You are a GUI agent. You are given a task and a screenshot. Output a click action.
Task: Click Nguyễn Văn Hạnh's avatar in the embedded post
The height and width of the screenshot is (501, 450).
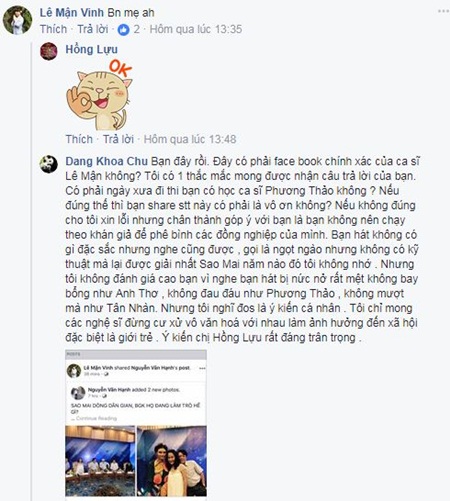78,393
